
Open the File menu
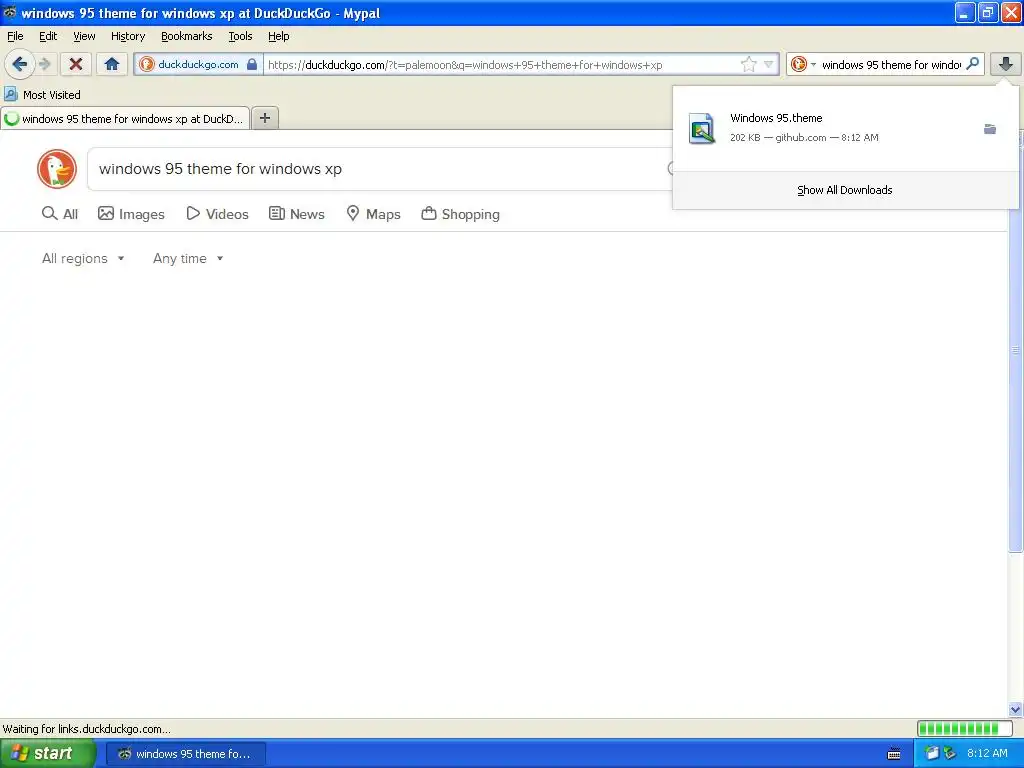(x=15, y=36)
